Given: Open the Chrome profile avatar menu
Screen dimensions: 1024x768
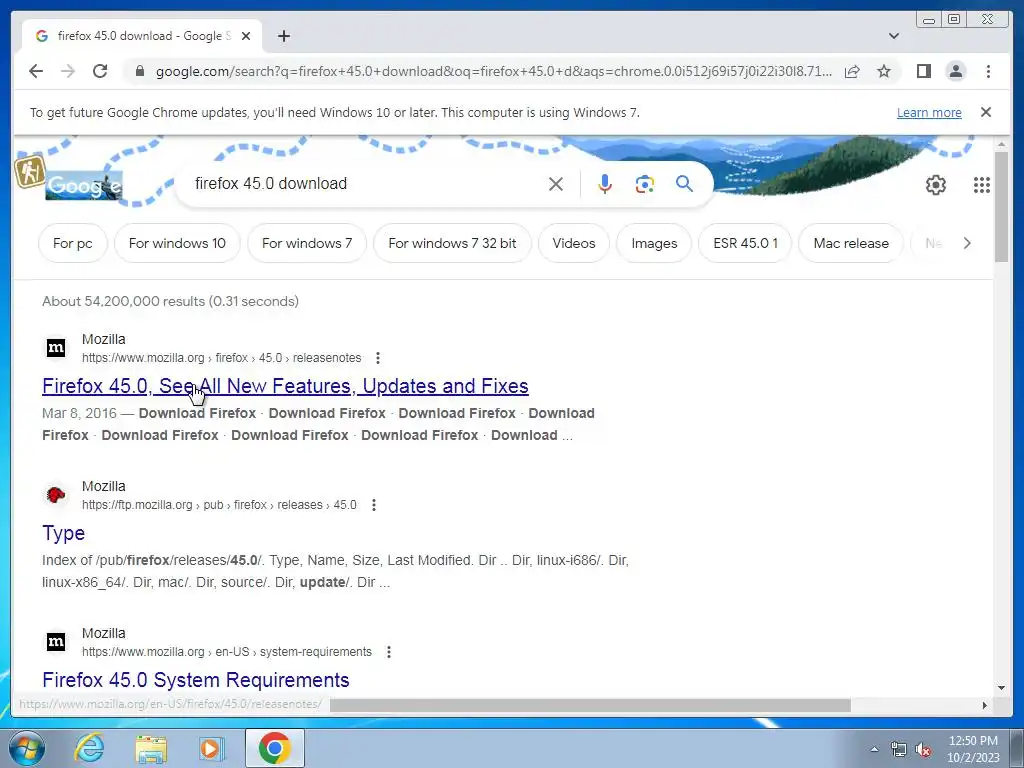Looking at the screenshot, I should [955, 71].
